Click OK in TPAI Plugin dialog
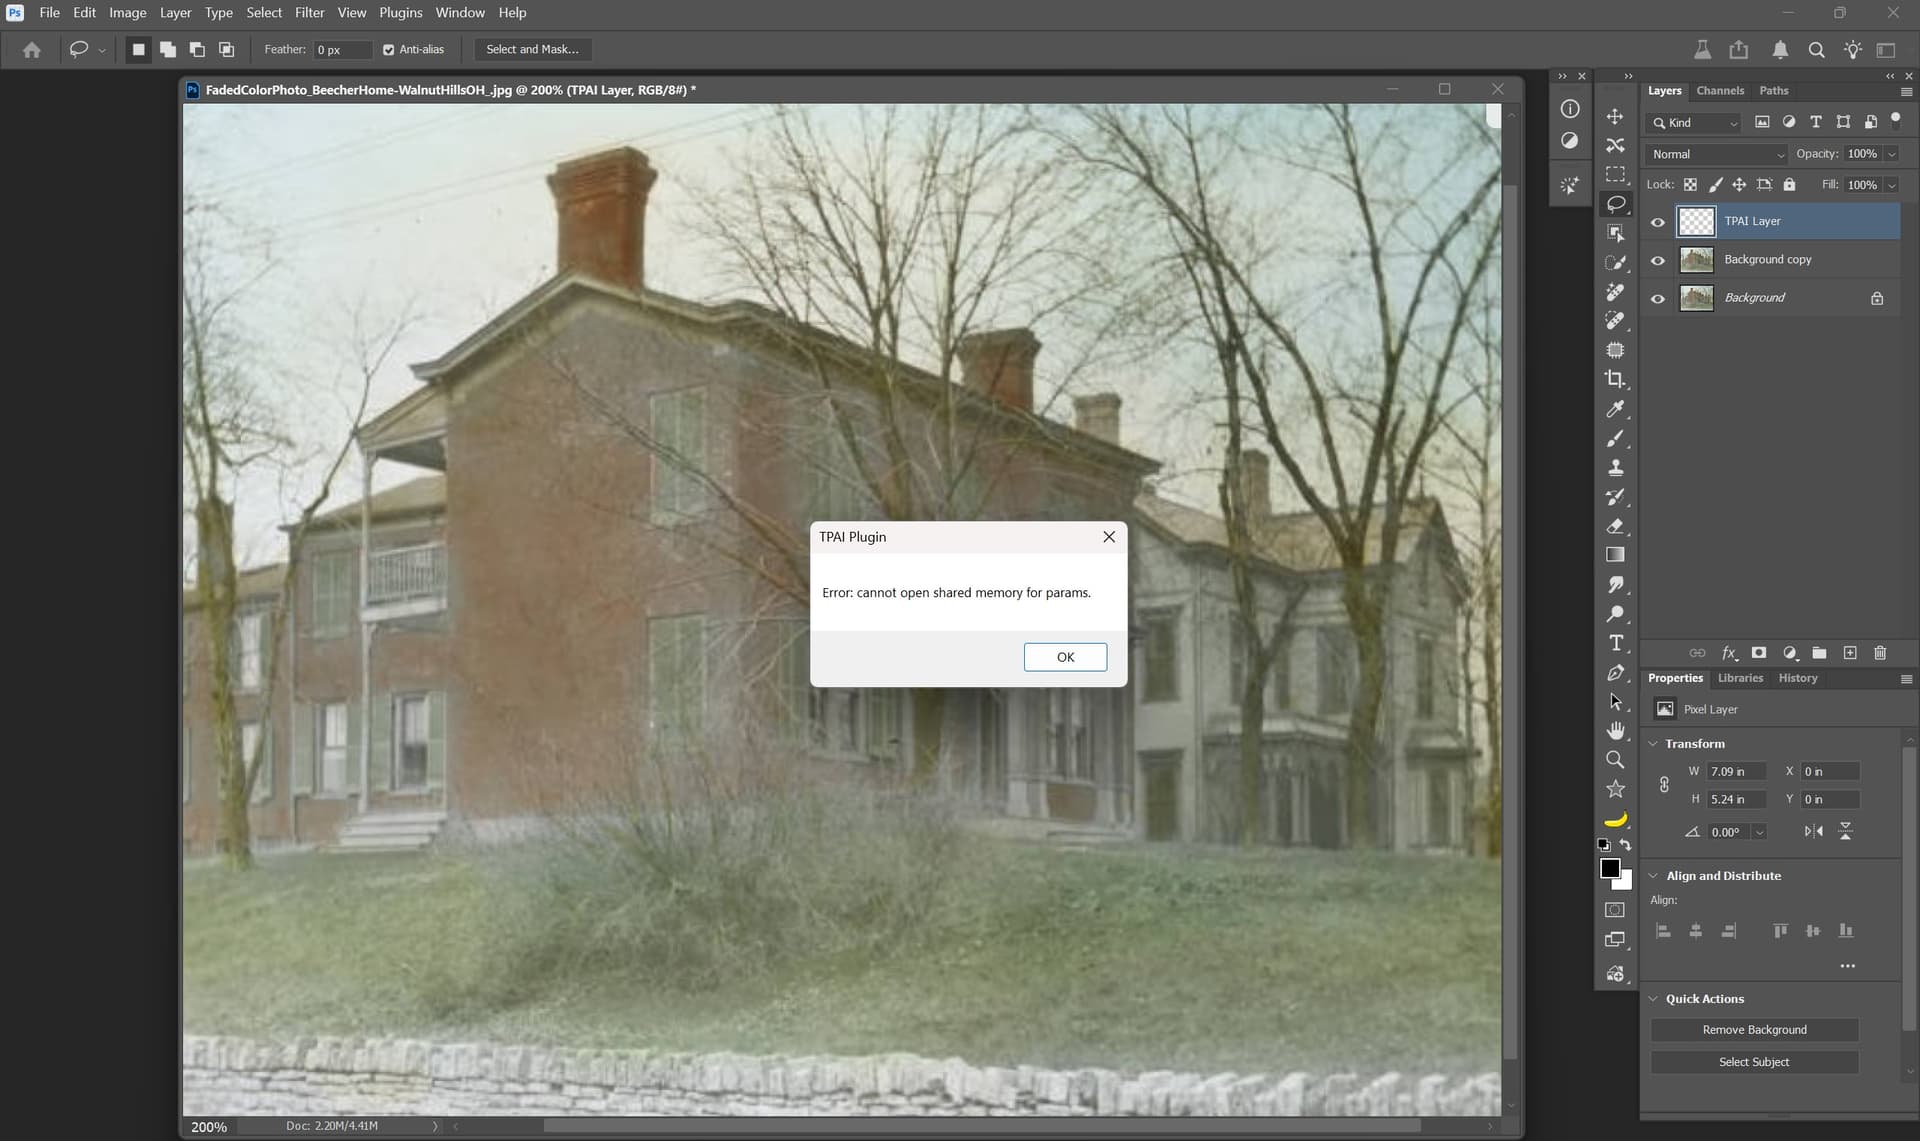 tap(1065, 657)
